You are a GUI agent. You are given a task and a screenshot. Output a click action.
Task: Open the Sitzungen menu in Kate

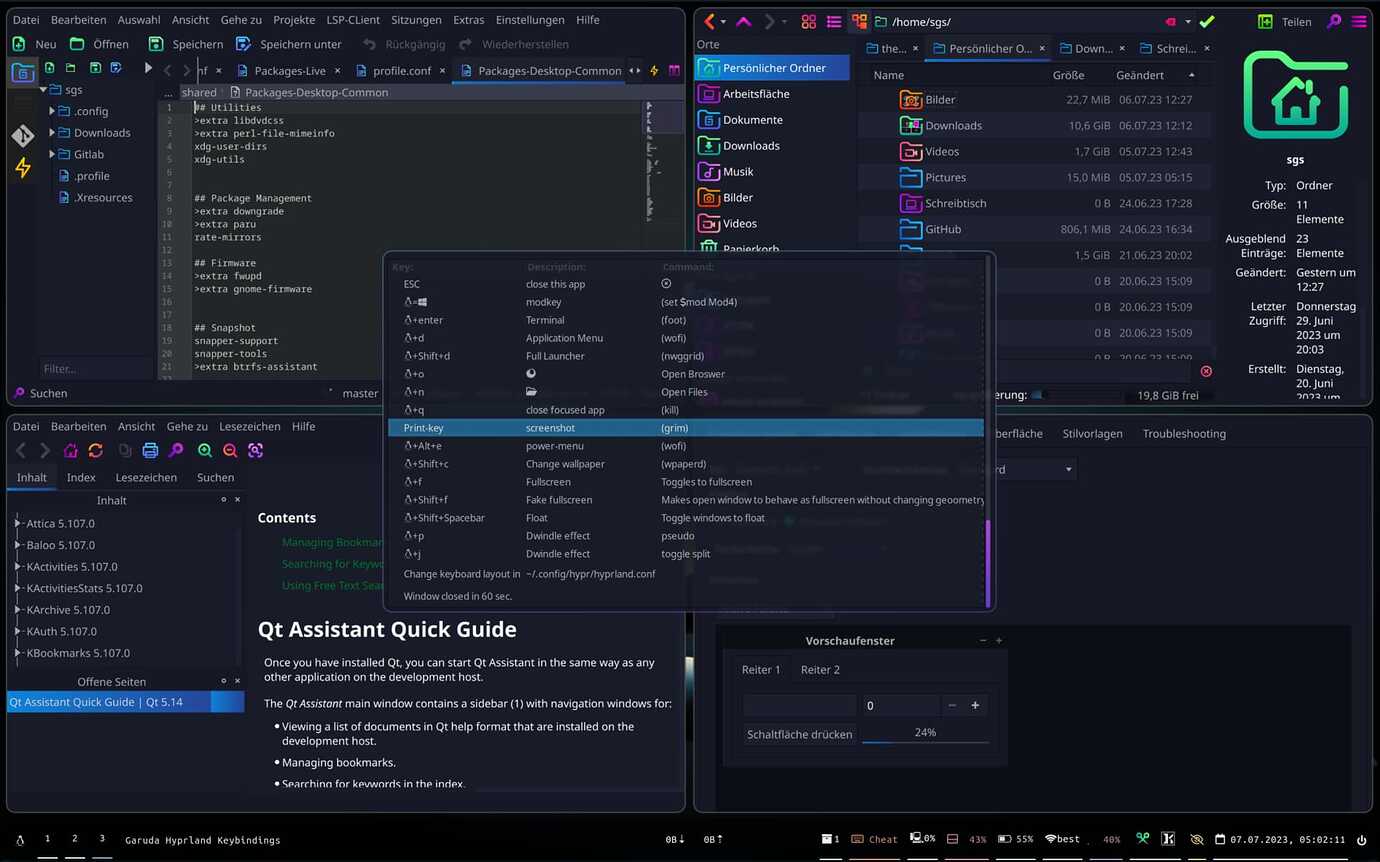click(x=416, y=19)
